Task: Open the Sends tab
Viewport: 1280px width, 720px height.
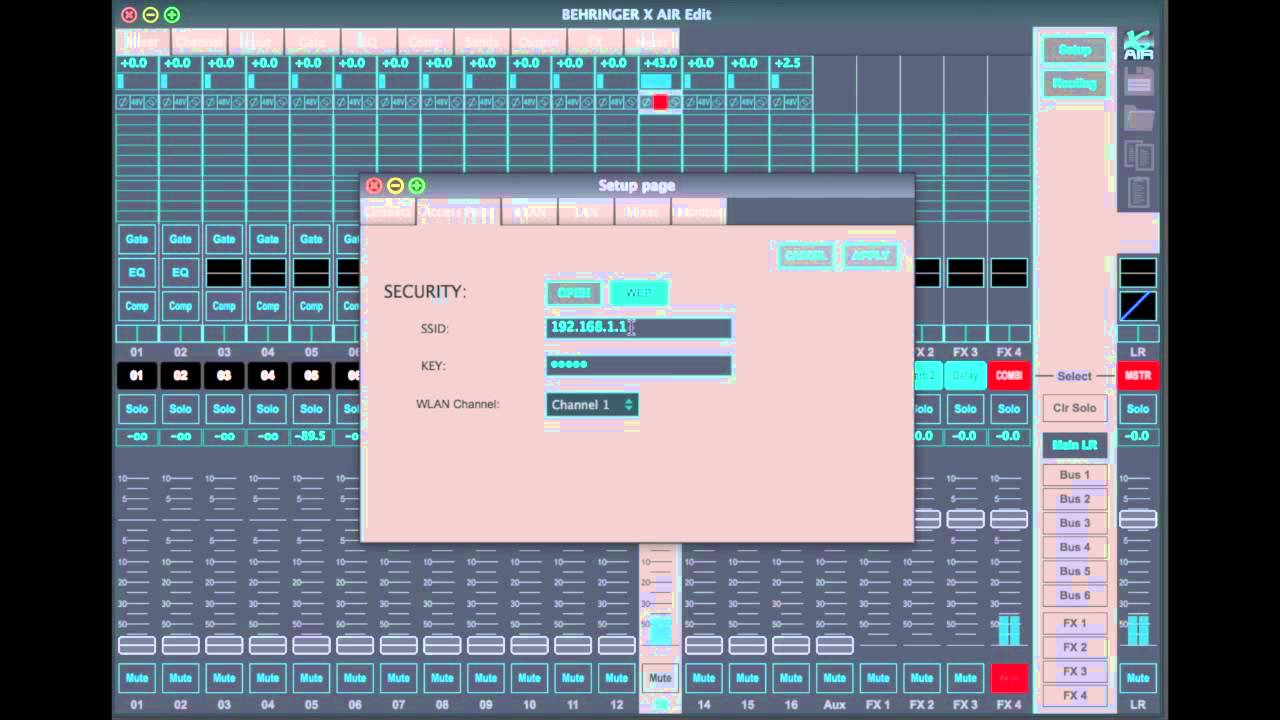Action: click(x=482, y=42)
